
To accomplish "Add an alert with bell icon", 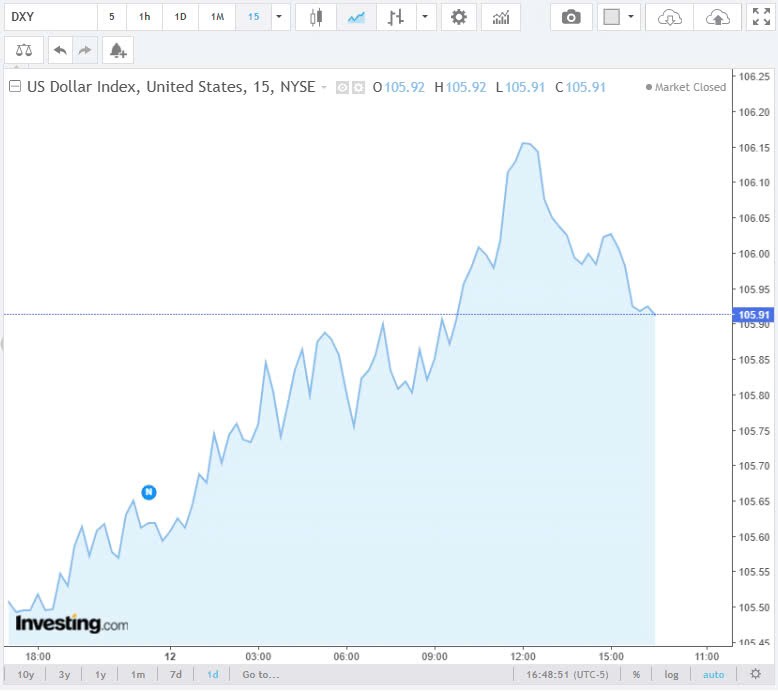I will [x=118, y=50].
